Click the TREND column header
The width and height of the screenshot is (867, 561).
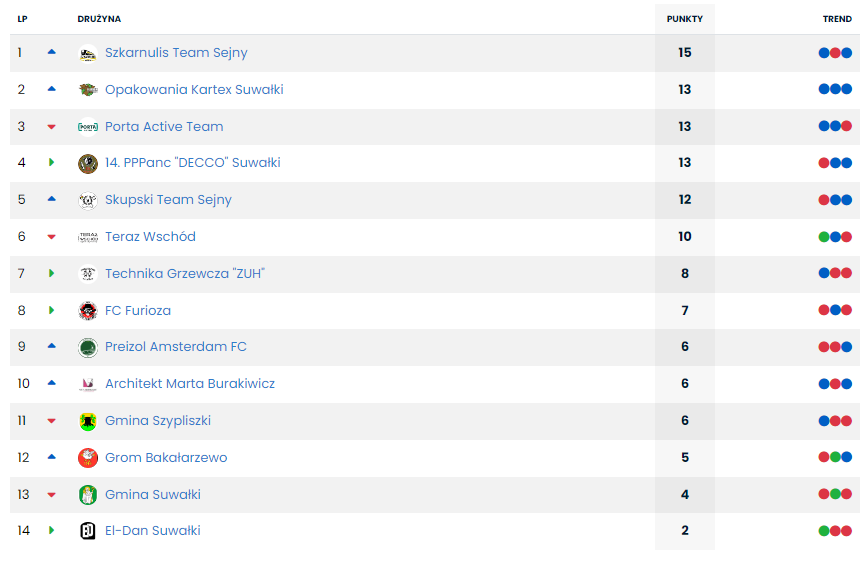coord(837,19)
